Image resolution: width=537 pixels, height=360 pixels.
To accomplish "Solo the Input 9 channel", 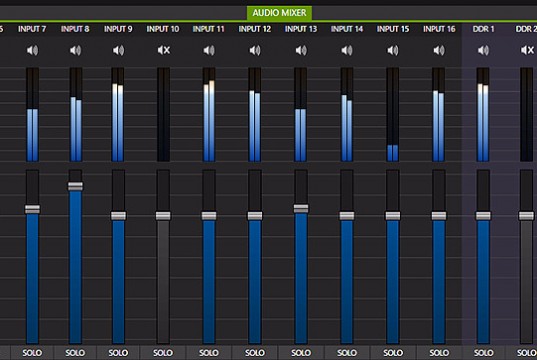I will coord(118,353).
